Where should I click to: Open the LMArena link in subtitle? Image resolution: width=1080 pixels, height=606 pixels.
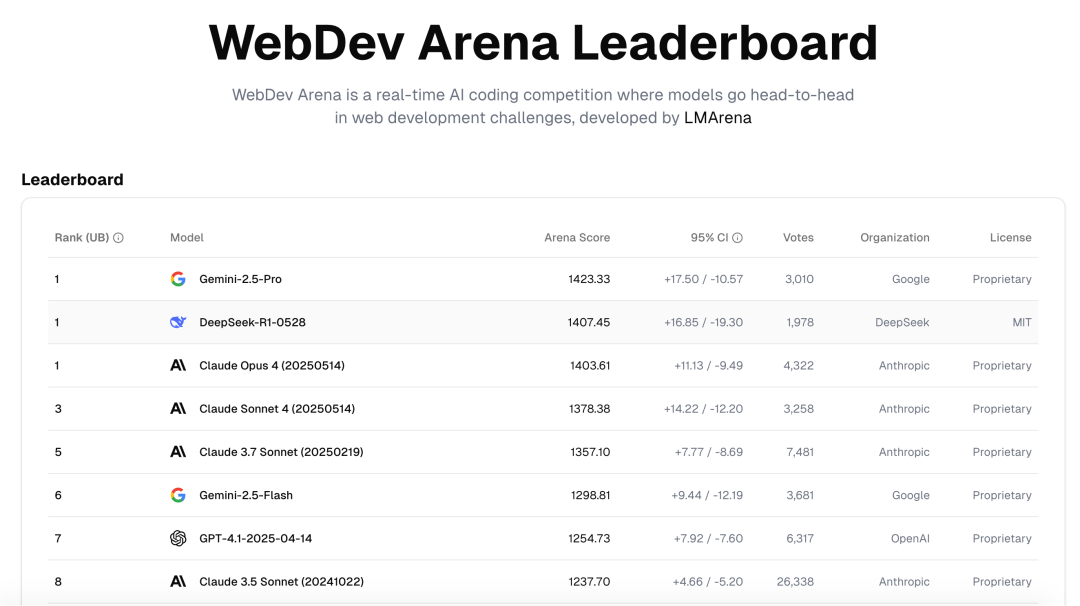[x=718, y=118]
